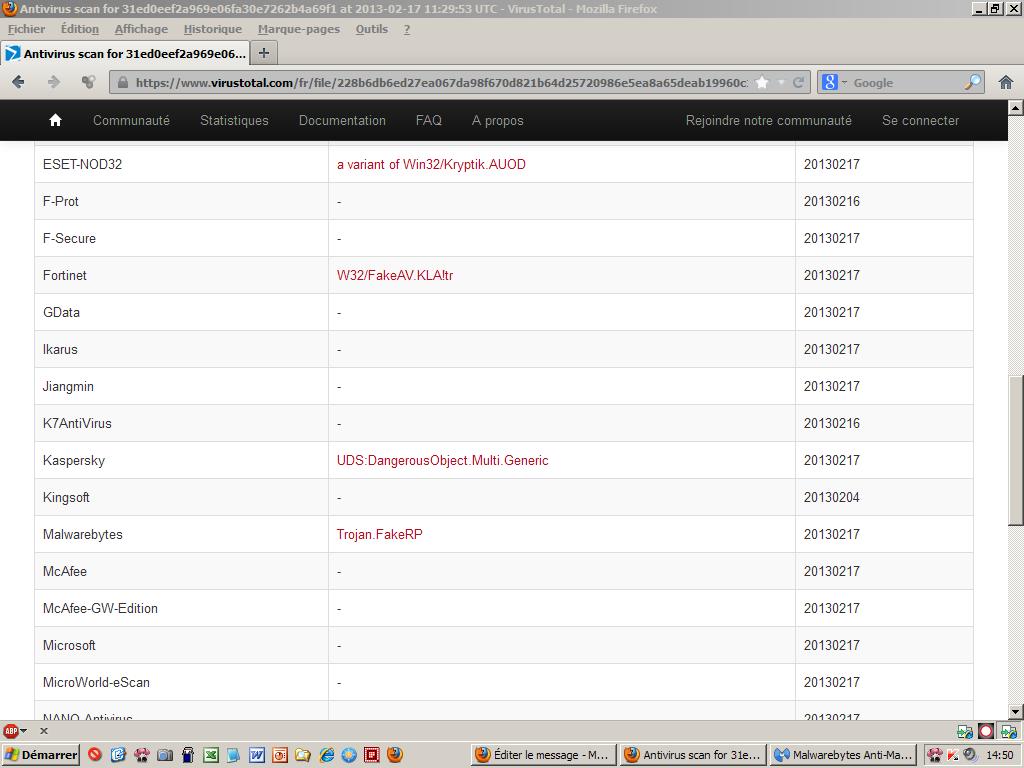Image resolution: width=1024 pixels, height=768 pixels.
Task: Click the Antivirus scan taskbar button
Action: click(693, 755)
